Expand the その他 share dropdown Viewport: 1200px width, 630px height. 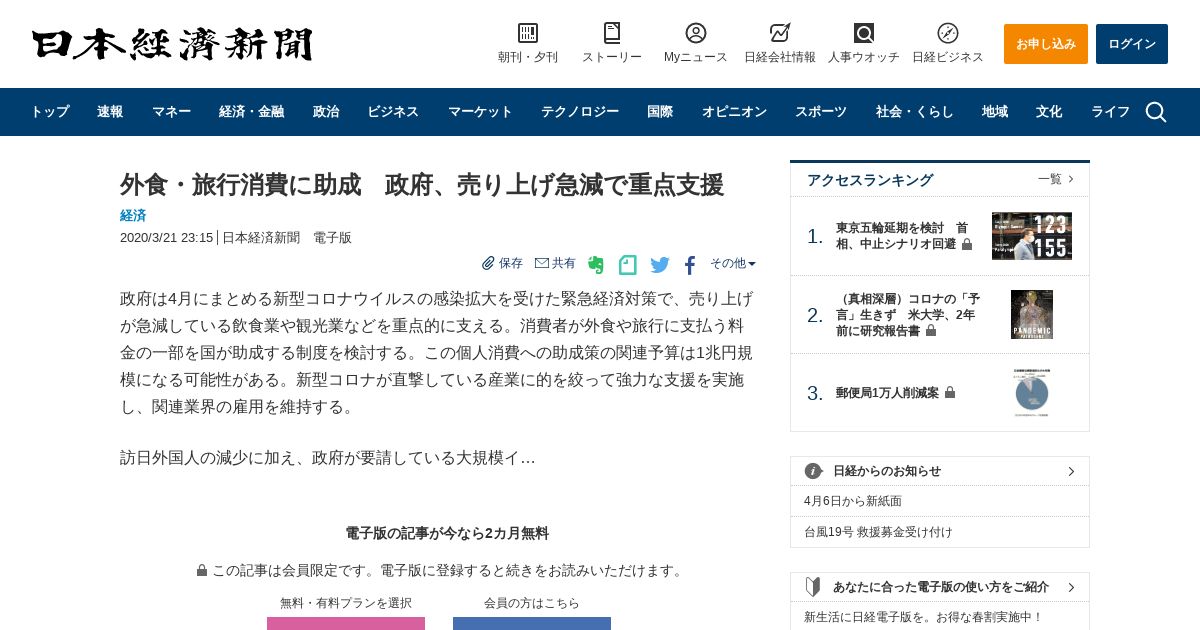[x=733, y=263]
